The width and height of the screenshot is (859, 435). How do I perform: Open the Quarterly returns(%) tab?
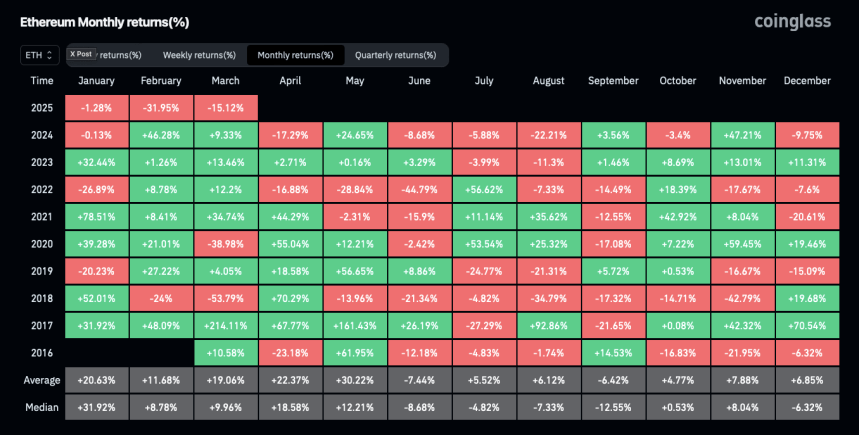pyautogui.click(x=395, y=54)
